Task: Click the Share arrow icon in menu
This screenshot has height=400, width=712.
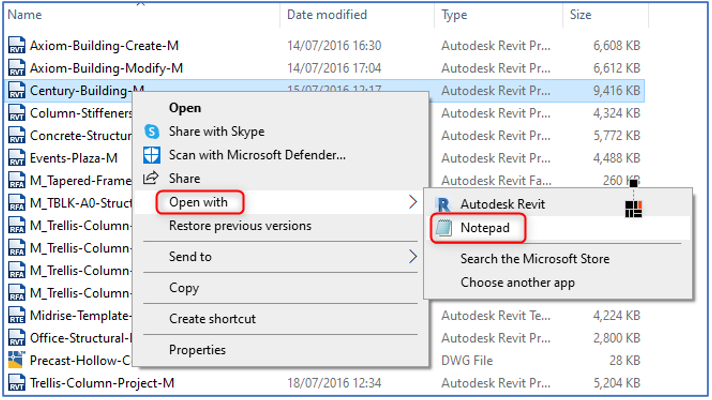Action: click(x=151, y=178)
